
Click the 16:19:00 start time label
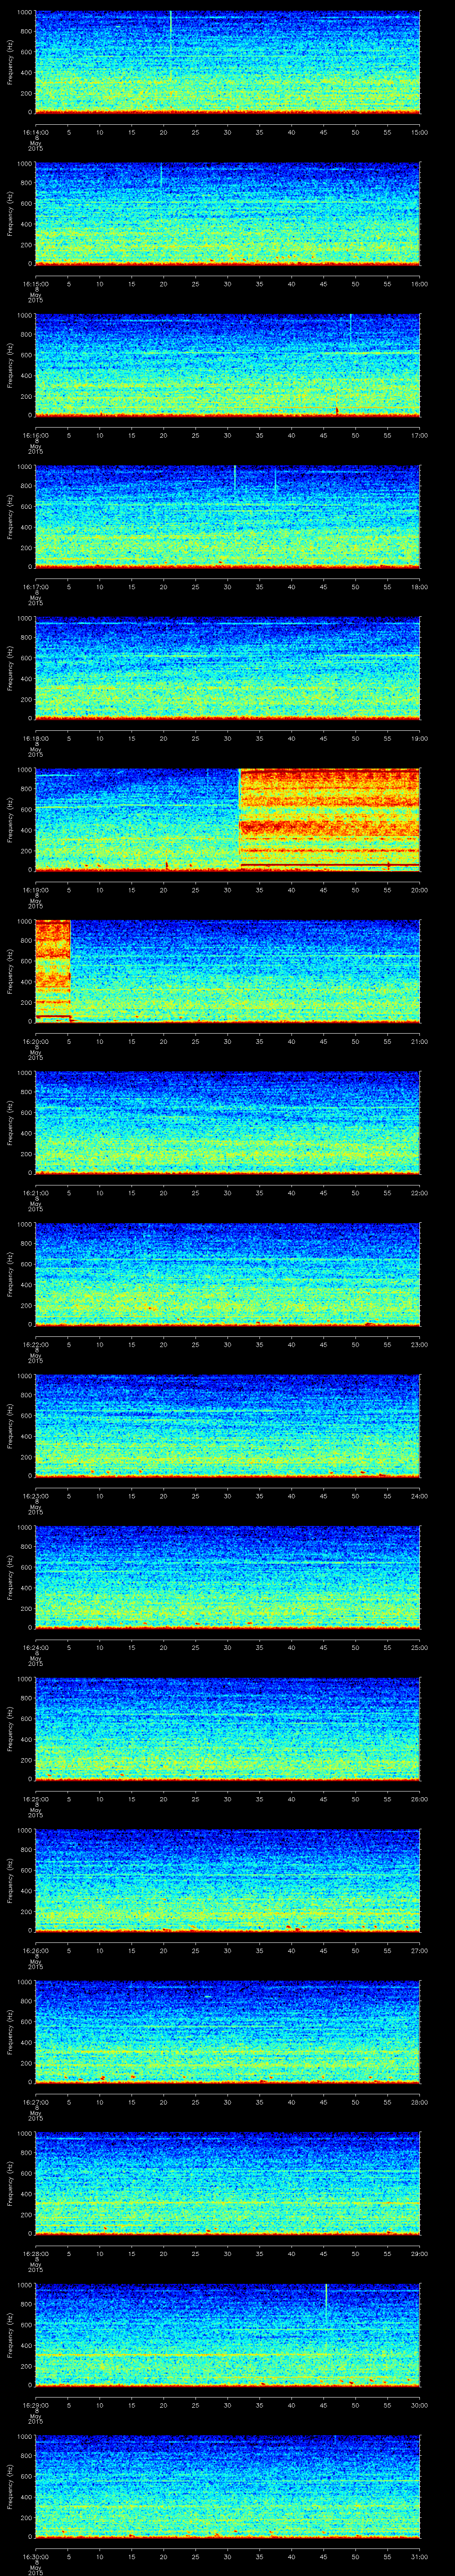tap(35, 890)
